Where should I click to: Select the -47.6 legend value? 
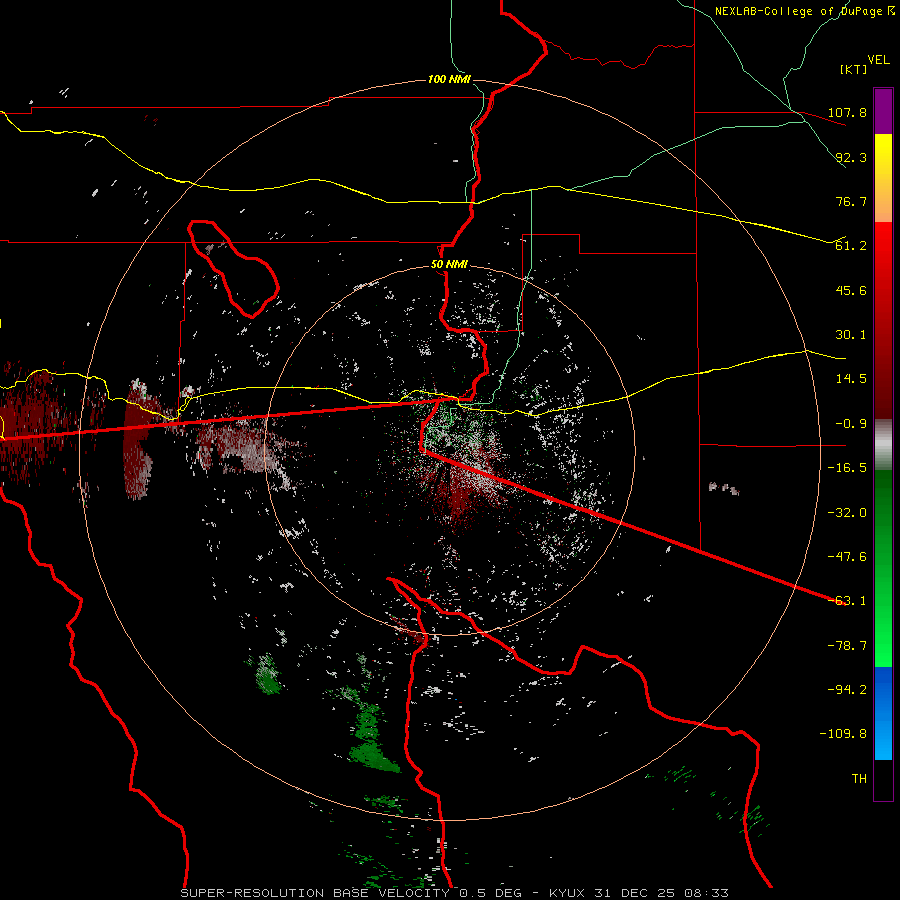point(847,557)
